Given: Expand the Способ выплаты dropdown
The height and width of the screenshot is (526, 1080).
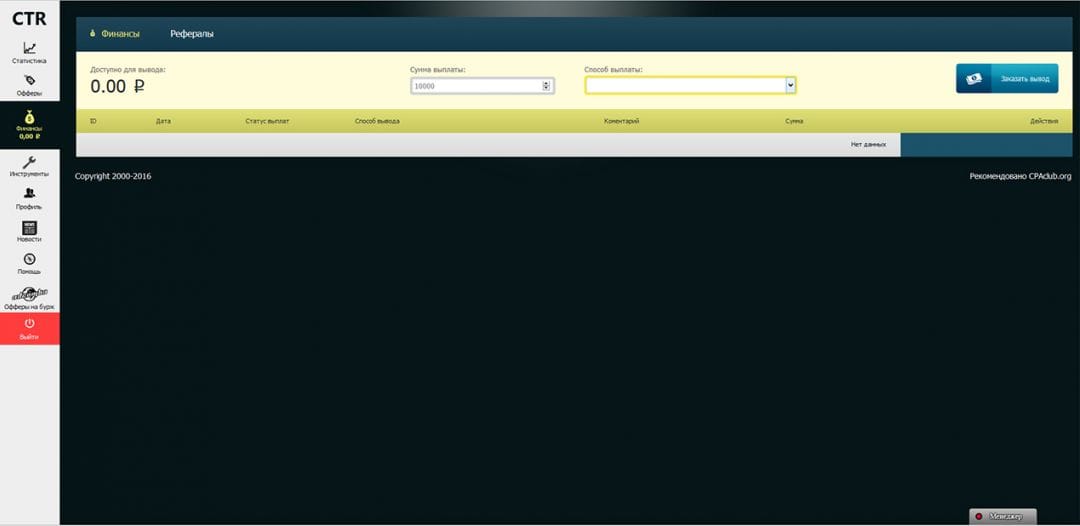Looking at the screenshot, I should [790, 86].
